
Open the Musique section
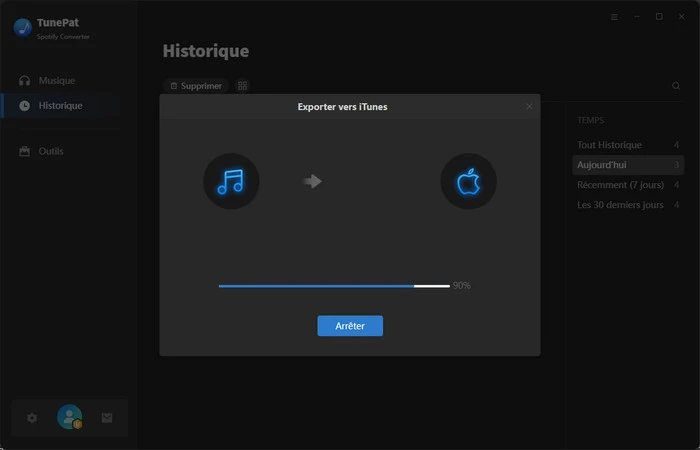[x=56, y=80]
